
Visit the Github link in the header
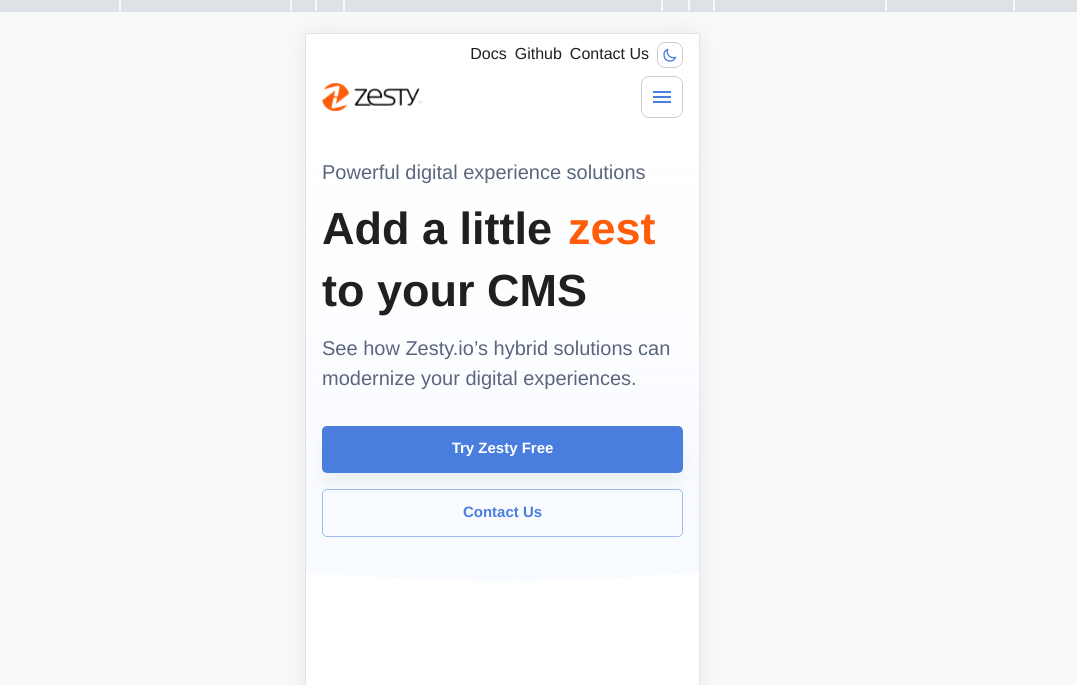coord(538,53)
